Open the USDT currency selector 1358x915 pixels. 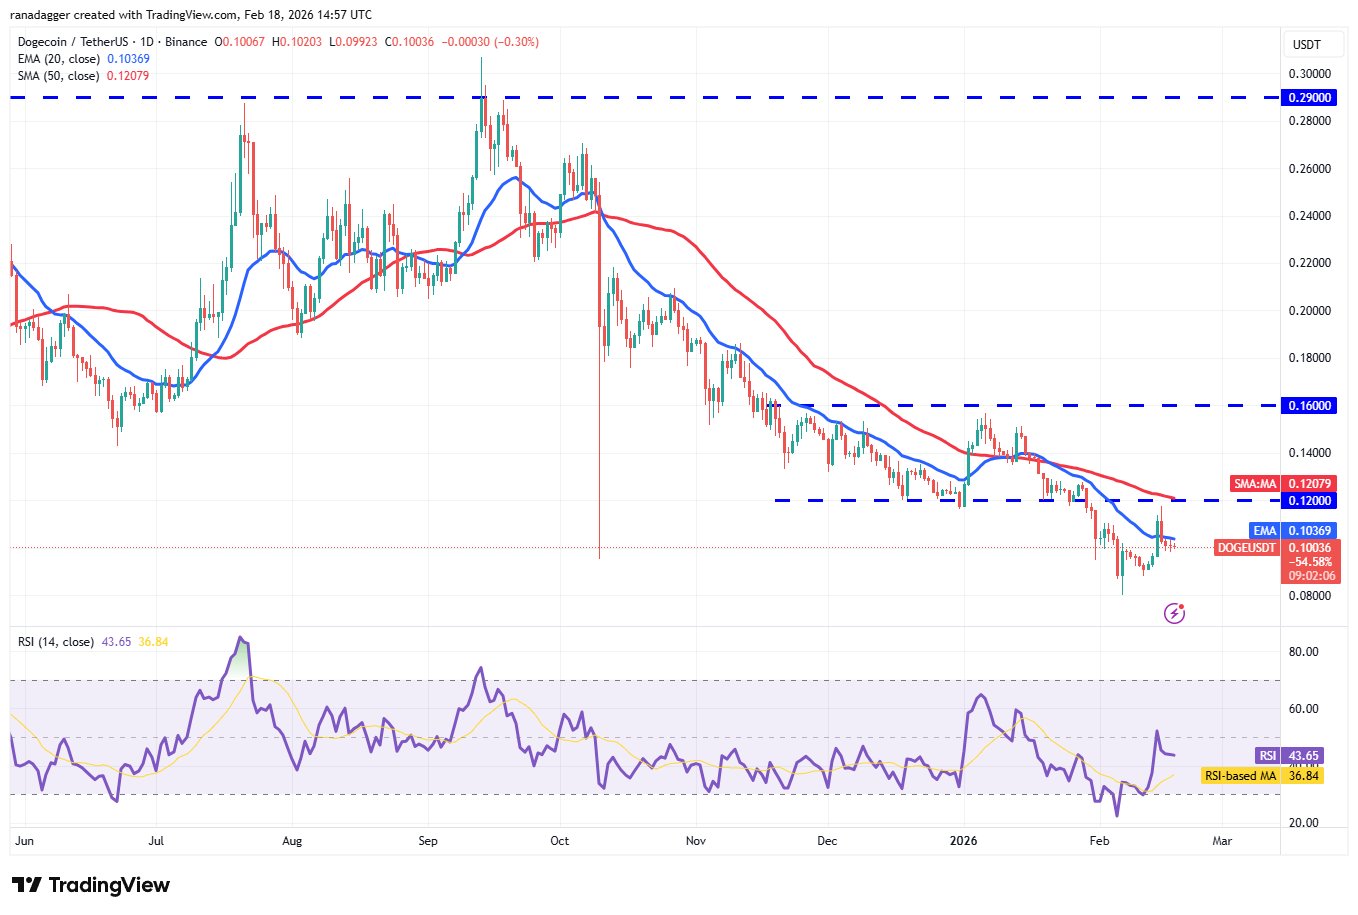(x=1306, y=45)
